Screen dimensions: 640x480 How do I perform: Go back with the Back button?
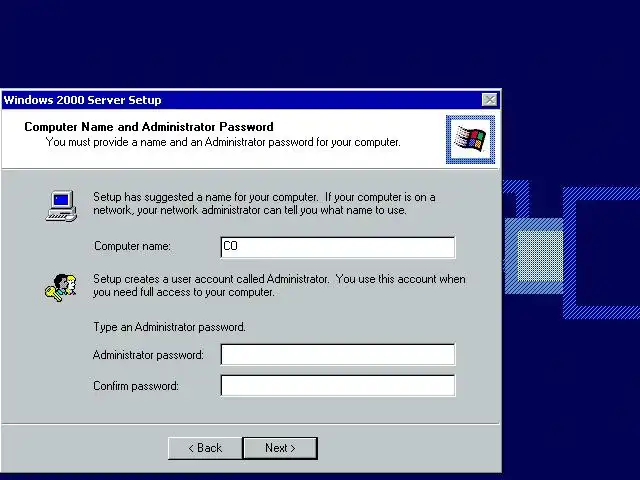[205, 448]
